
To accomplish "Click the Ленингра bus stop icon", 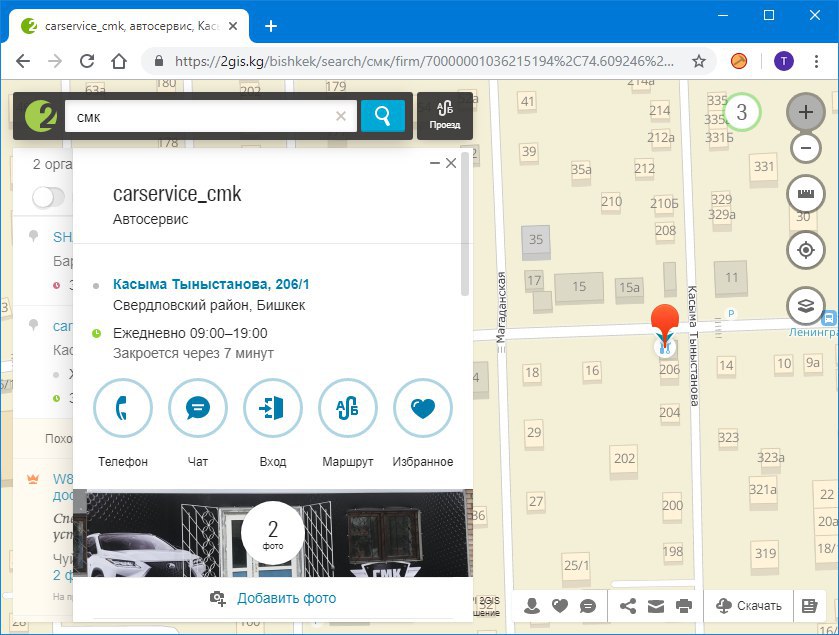I will click(828, 318).
